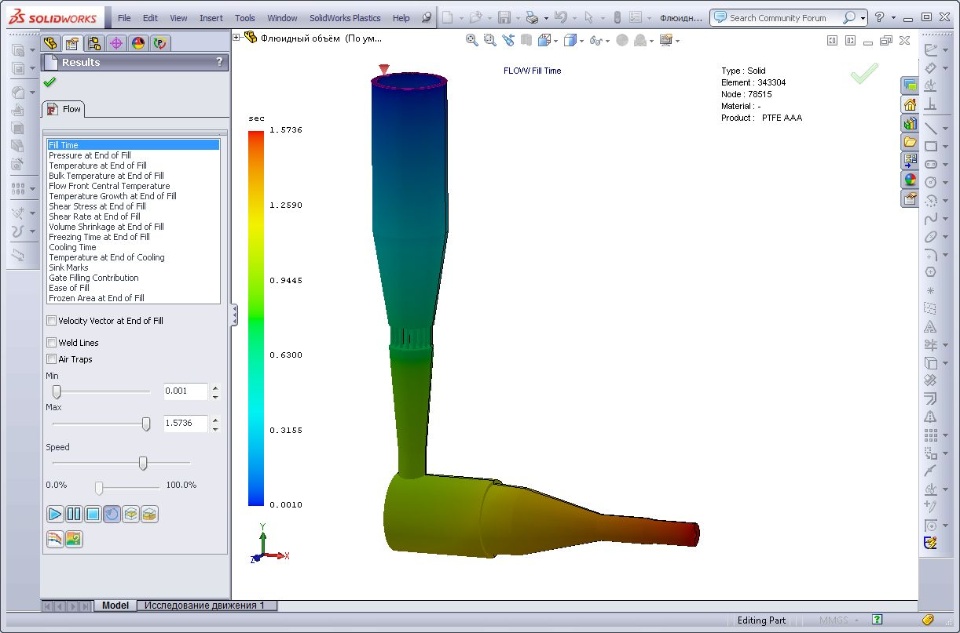Click the Speed slider handle
Image resolution: width=960 pixels, height=633 pixels.
pos(143,463)
